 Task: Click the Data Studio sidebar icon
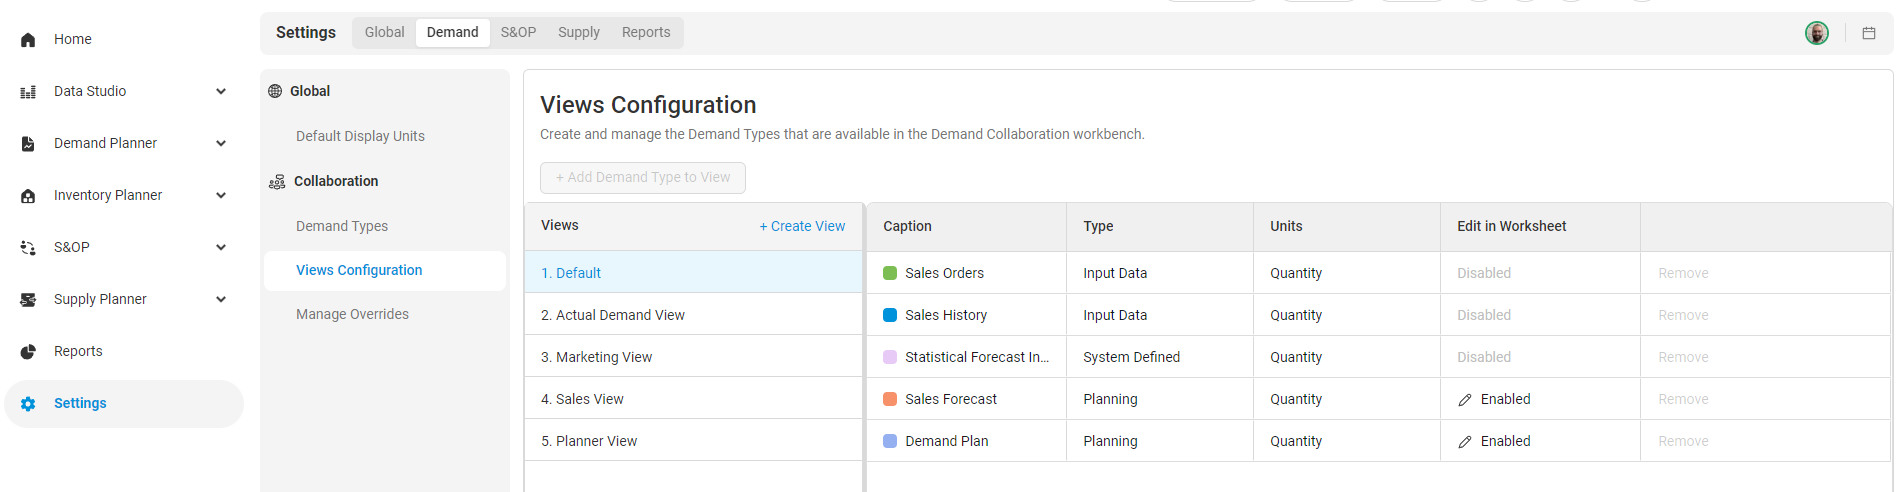(x=28, y=92)
